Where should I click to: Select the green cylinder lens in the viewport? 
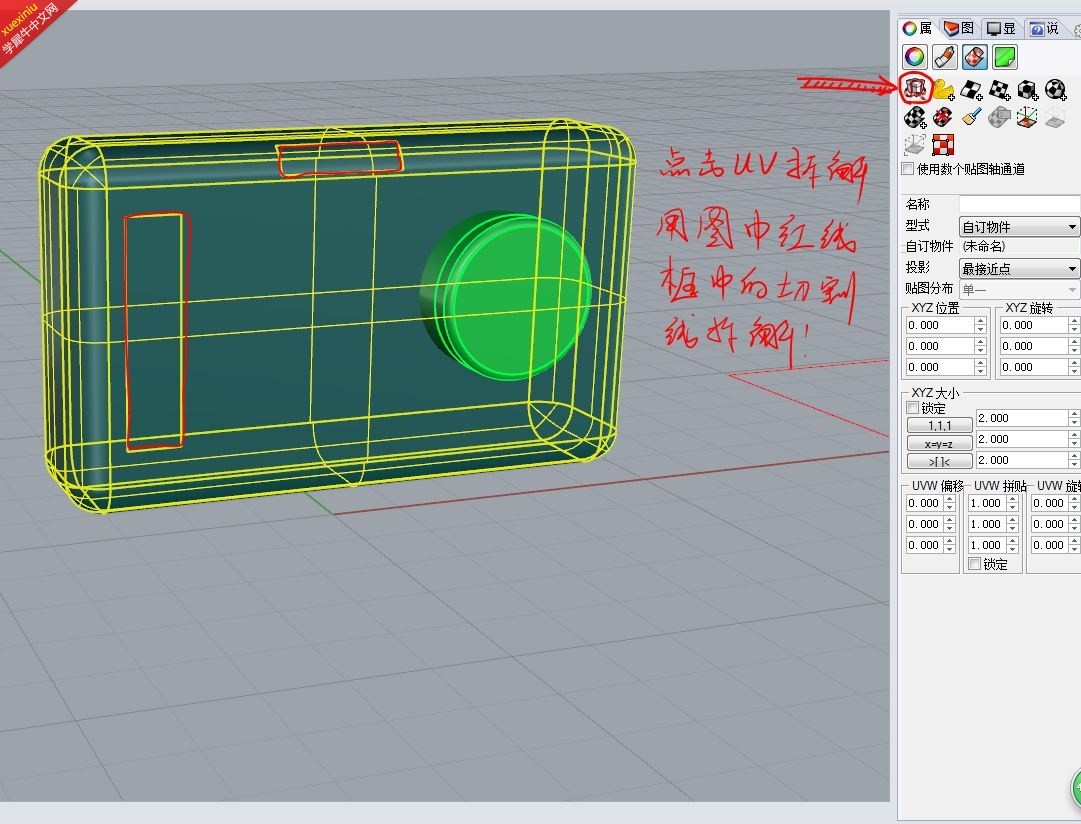click(x=507, y=294)
